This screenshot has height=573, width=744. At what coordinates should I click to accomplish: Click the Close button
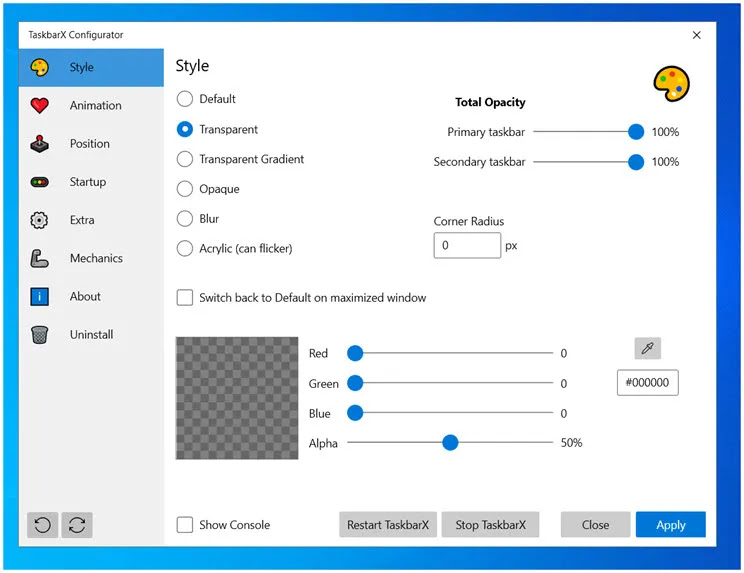tap(595, 525)
